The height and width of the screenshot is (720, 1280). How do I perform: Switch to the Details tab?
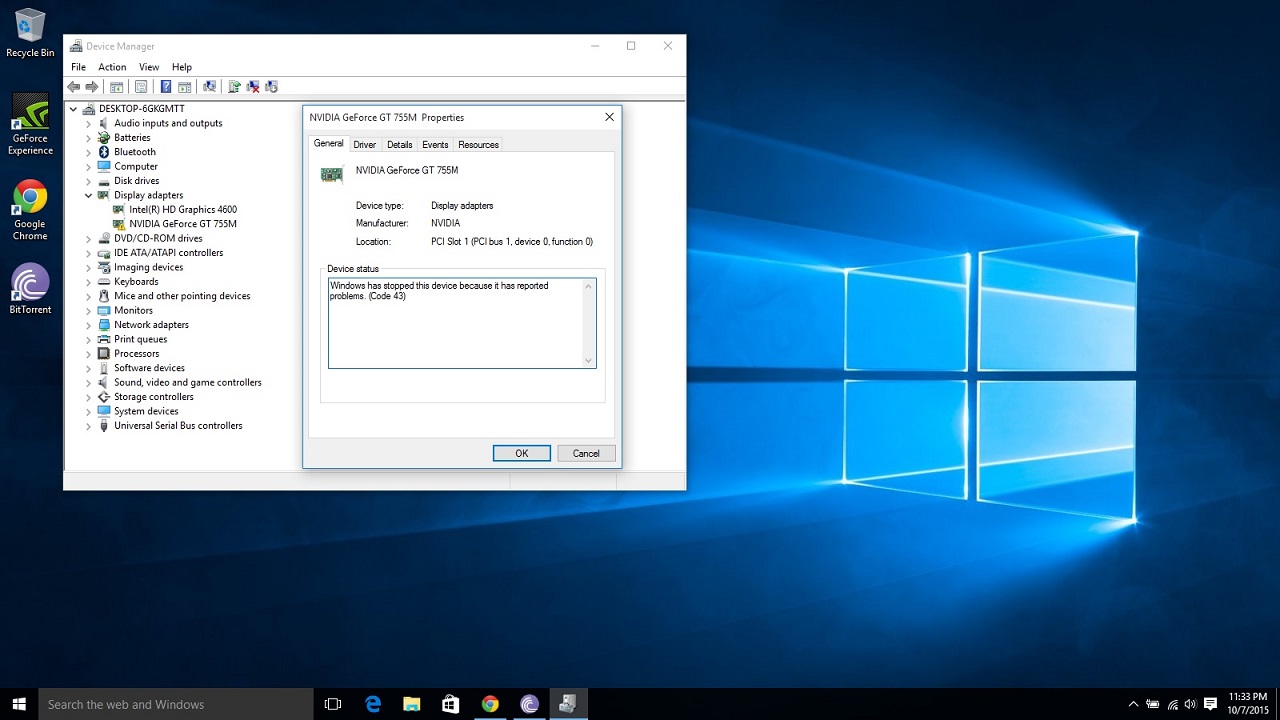coord(399,145)
